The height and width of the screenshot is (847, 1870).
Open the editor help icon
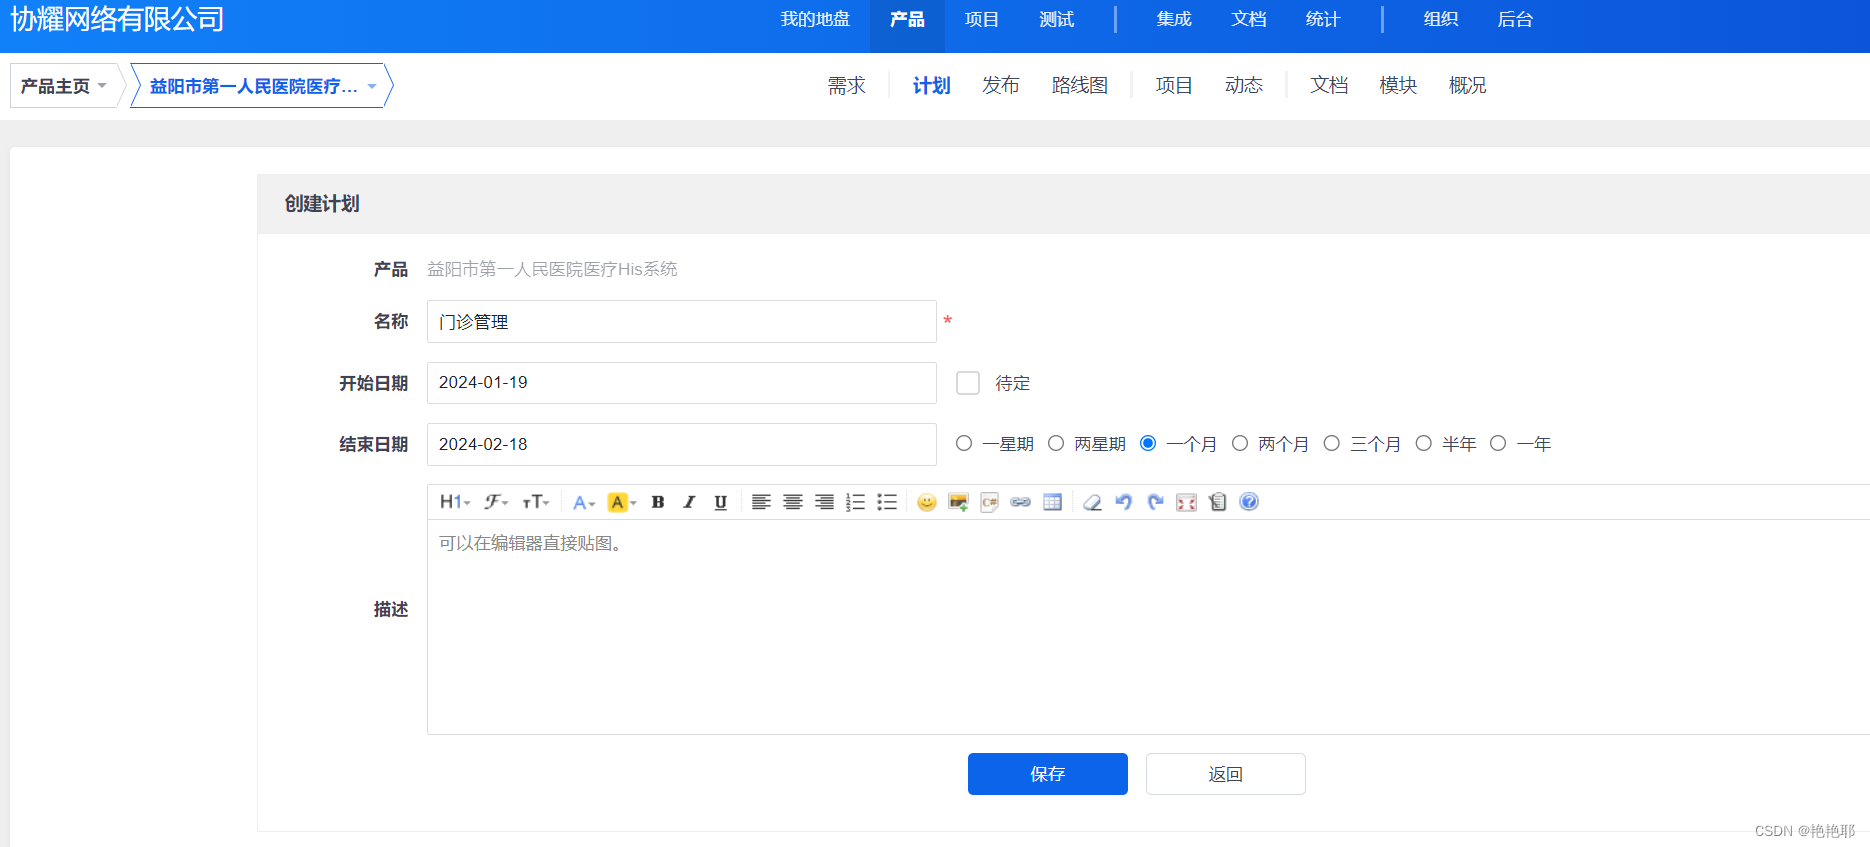coord(1249,502)
